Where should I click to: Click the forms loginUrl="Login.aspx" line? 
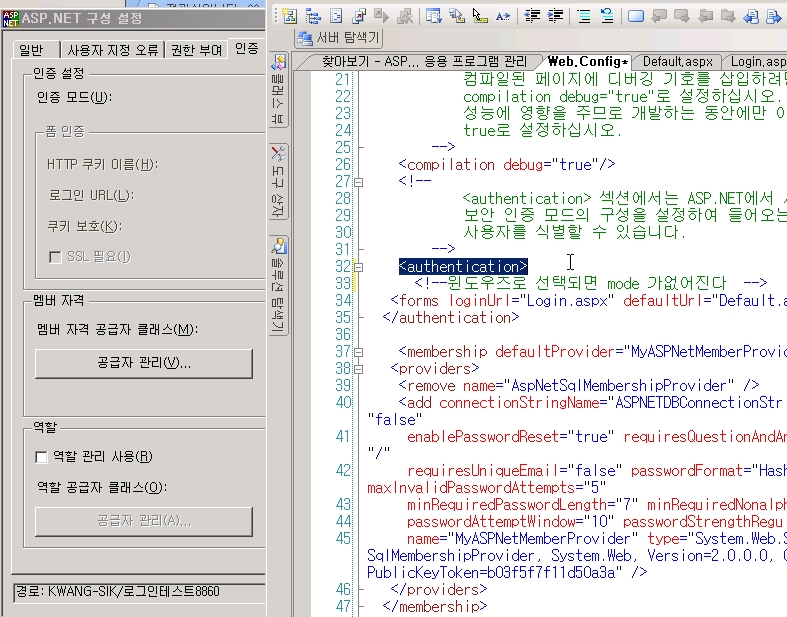(x=588, y=301)
